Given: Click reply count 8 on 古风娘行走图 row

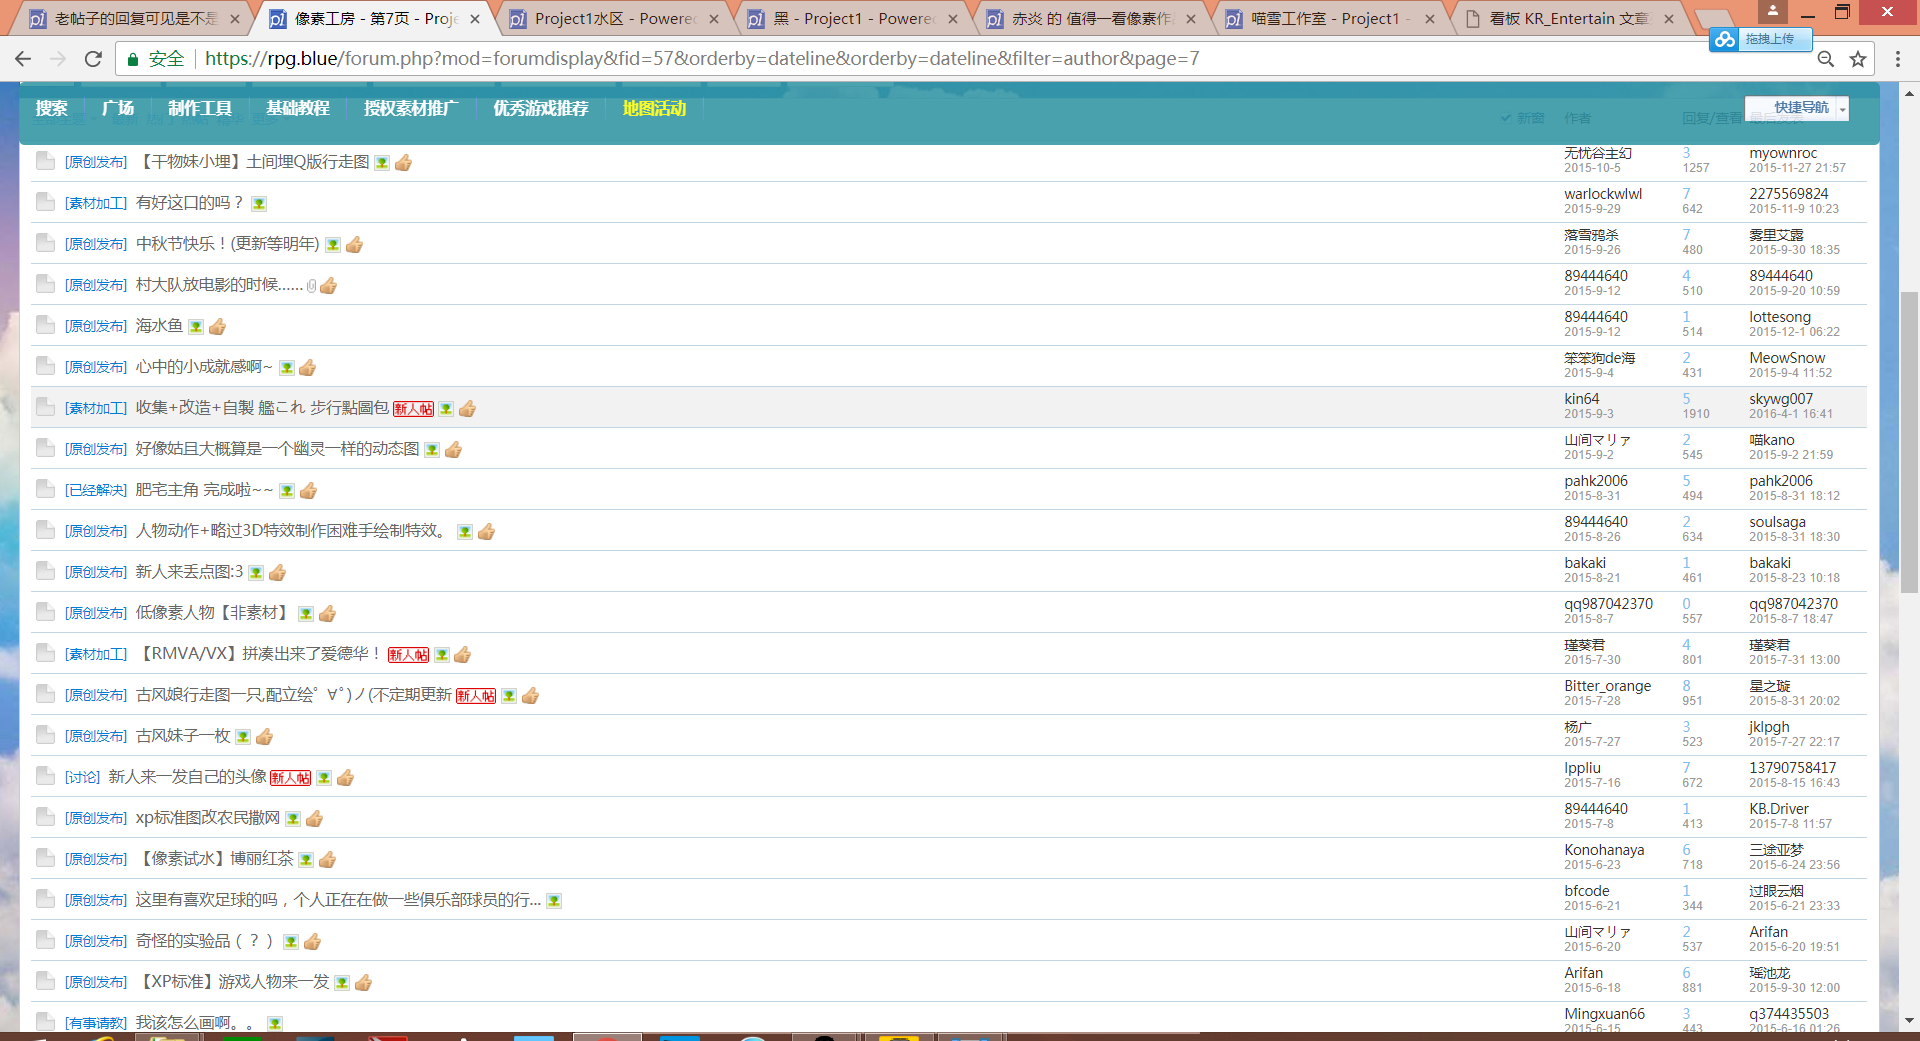Looking at the screenshot, I should coord(1686,686).
